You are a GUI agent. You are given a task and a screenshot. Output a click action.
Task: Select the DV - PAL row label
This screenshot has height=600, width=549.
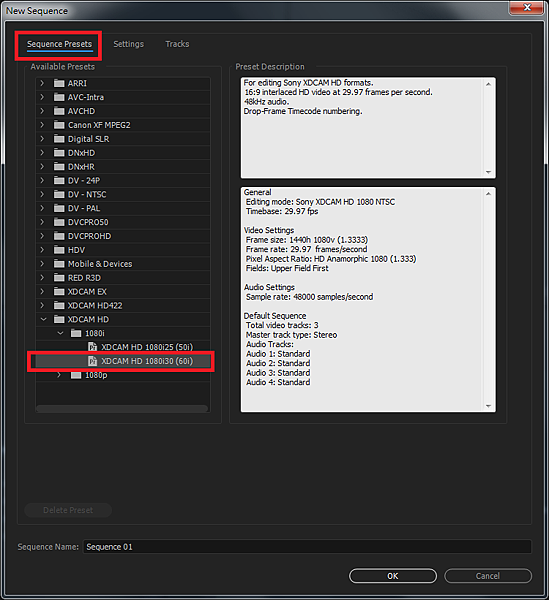84,208
